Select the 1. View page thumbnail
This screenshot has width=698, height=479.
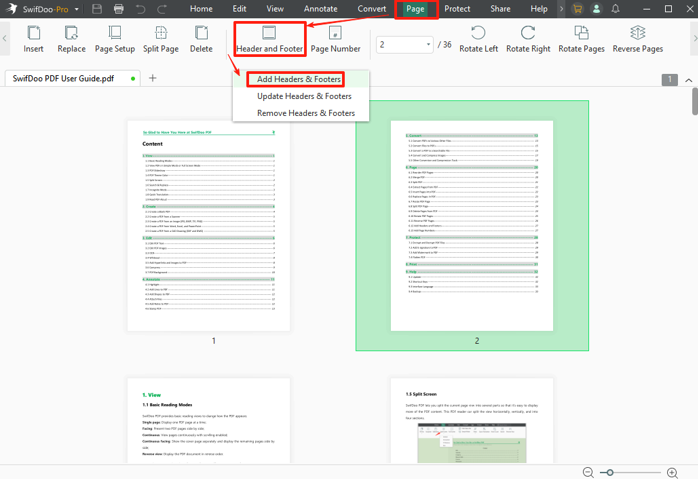tap(208, 420)
